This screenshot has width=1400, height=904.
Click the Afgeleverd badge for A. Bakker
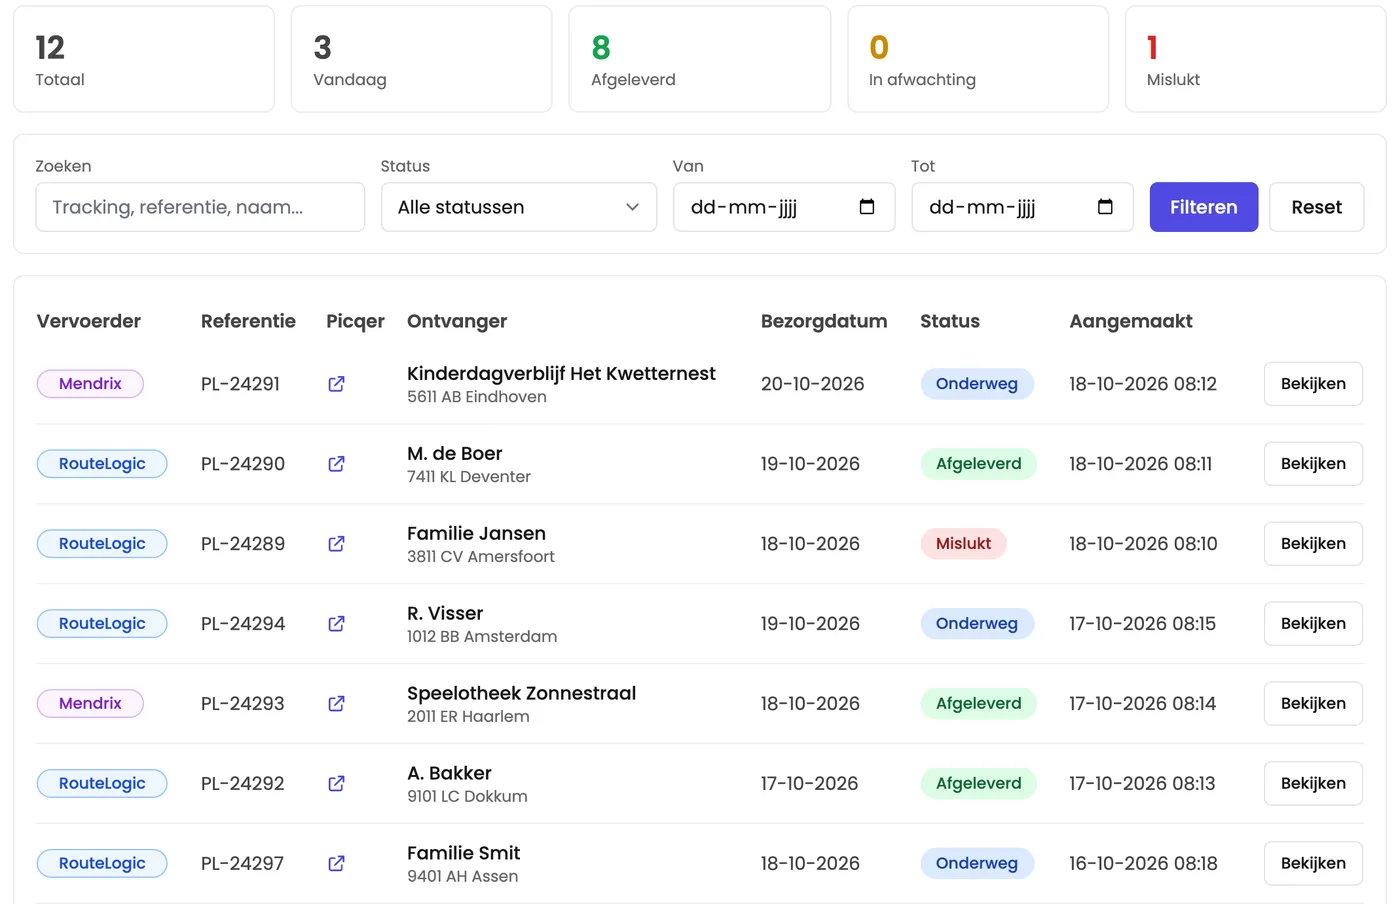pyautogui.click(x=979, y=784)
